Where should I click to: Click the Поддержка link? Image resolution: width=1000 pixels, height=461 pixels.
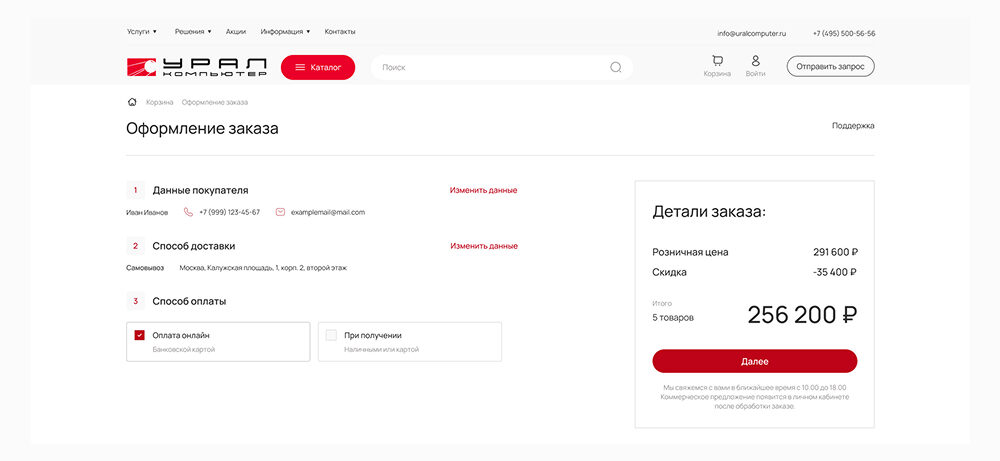pos(853,126)
